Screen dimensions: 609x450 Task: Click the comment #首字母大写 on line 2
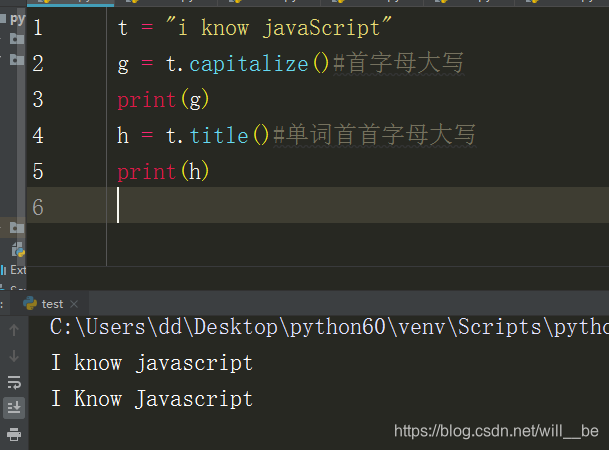click(x=399, y=63)
